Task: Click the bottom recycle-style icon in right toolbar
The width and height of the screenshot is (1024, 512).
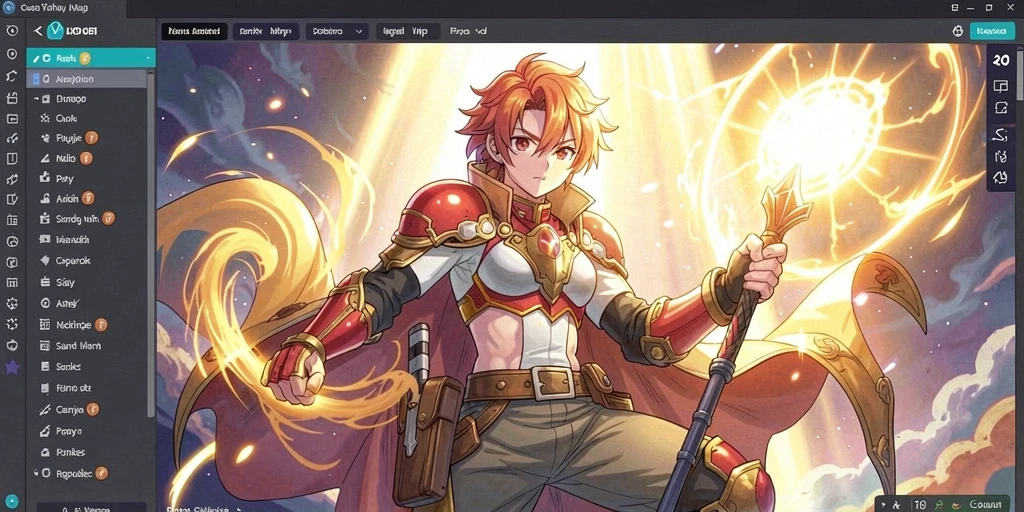Action: click(1000, 177)
